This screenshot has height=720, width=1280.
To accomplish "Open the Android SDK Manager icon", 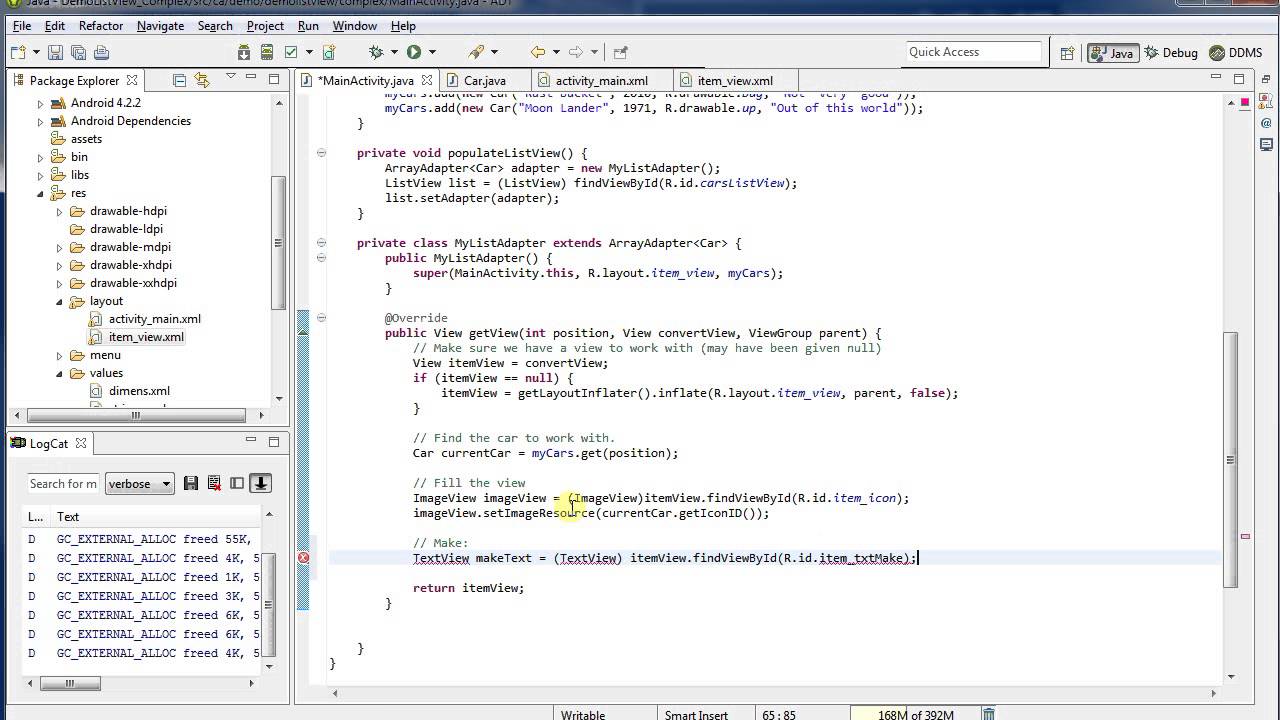I will (244, 52).
